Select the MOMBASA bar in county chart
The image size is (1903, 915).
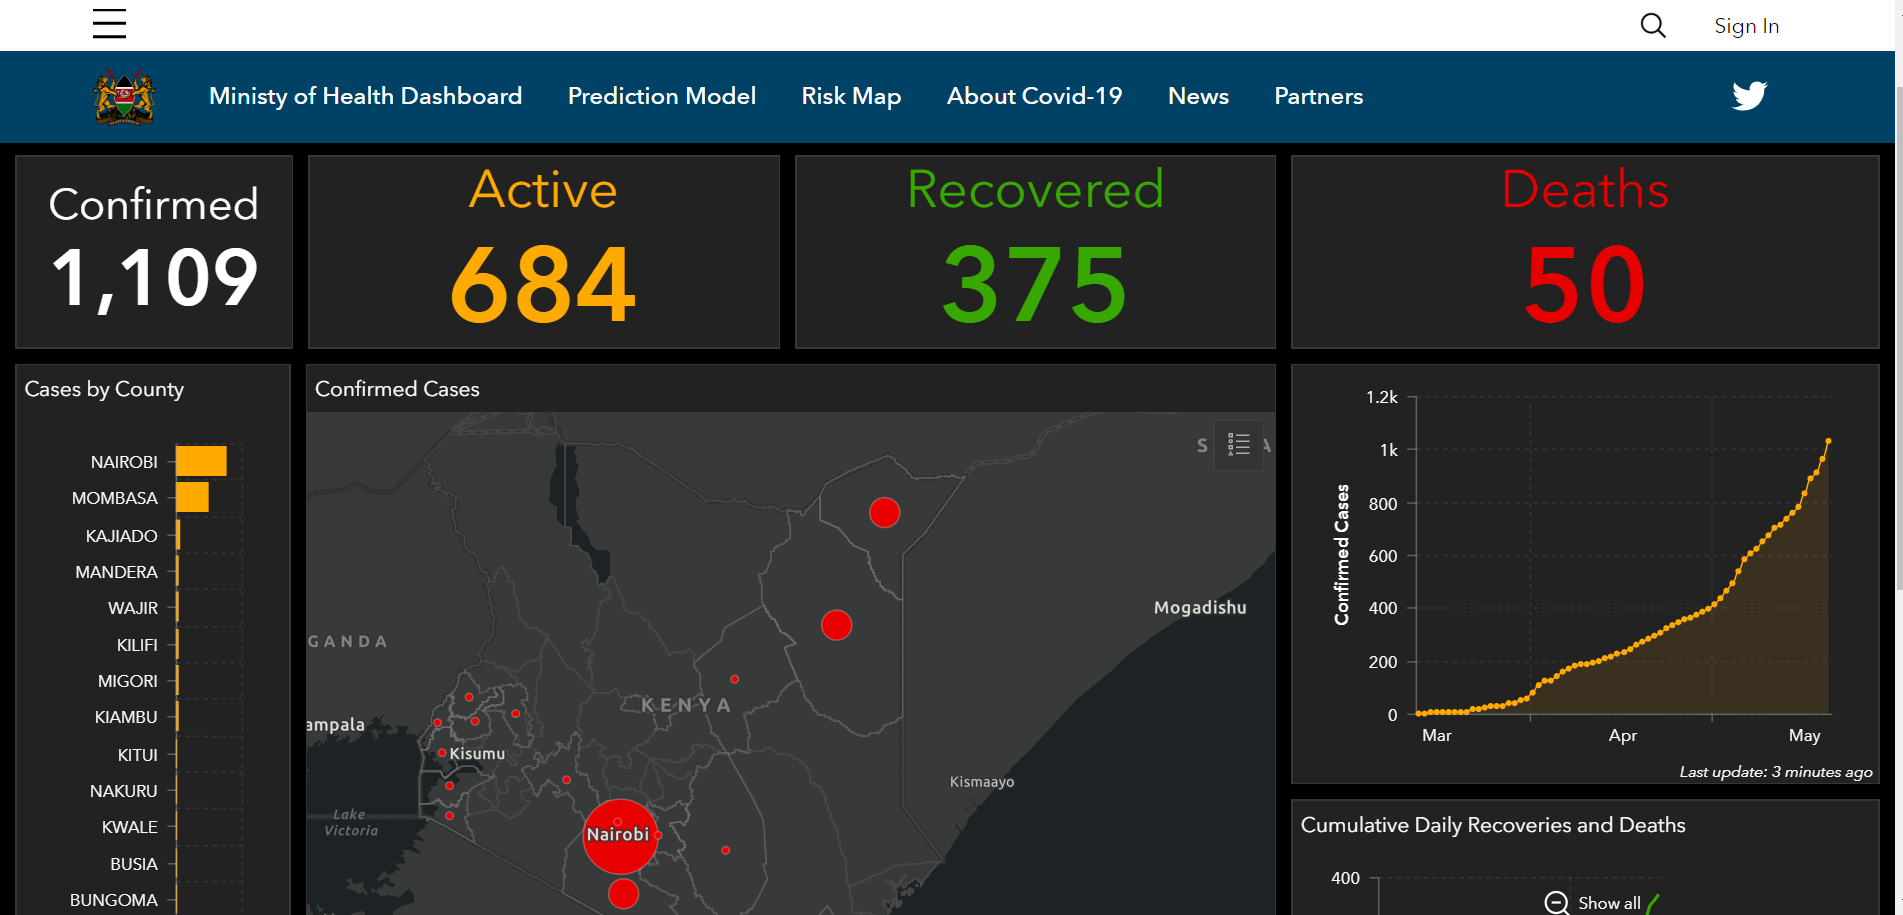192,497
